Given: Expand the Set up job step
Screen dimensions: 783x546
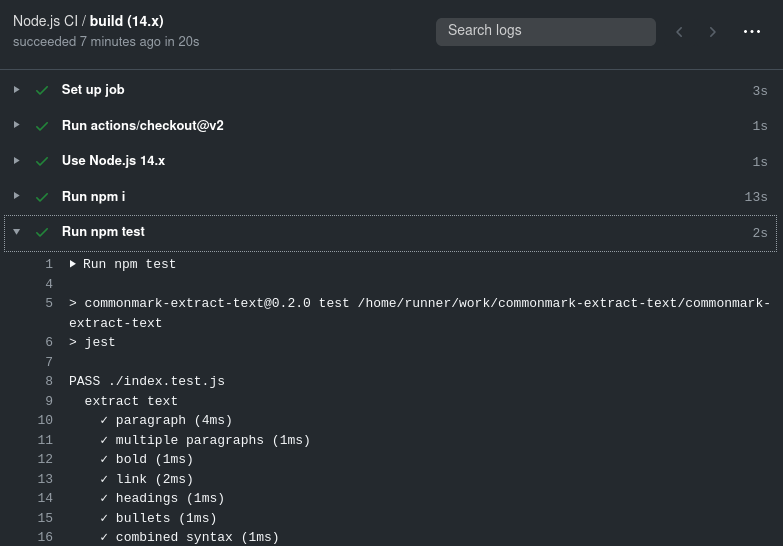Looking at the screenshot, I should (17, 90).
